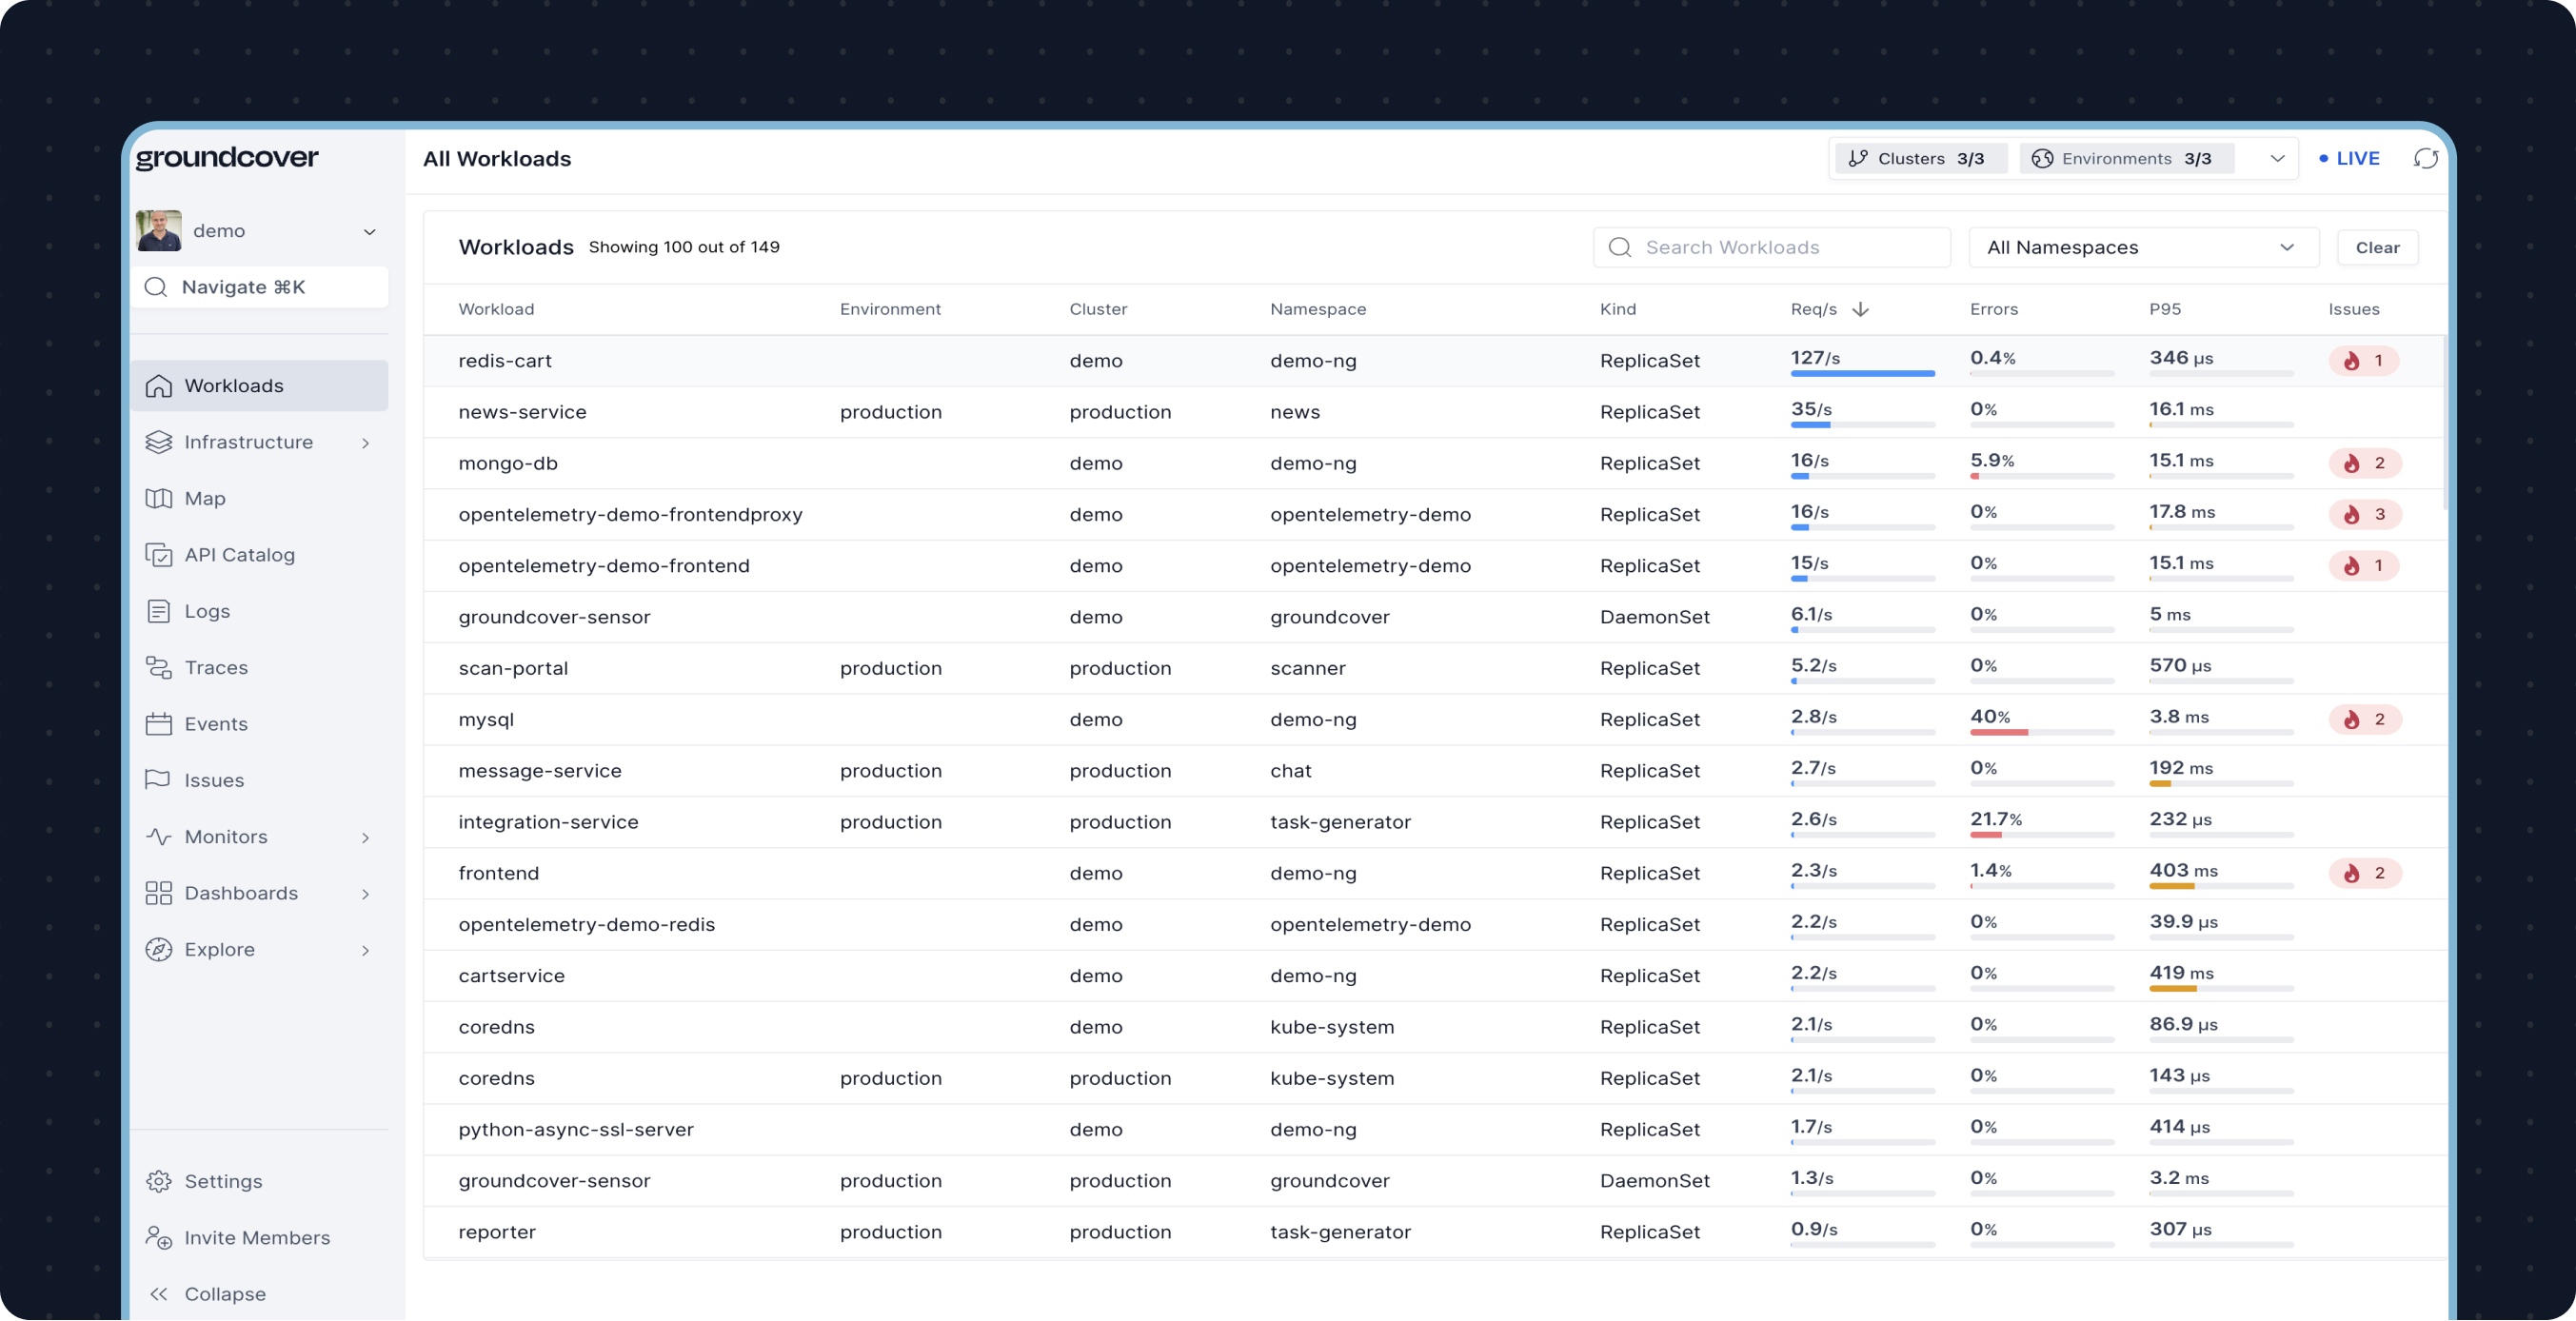Open the Traces icon in sidebar
2576x1321 pixels.
(159, 667)
